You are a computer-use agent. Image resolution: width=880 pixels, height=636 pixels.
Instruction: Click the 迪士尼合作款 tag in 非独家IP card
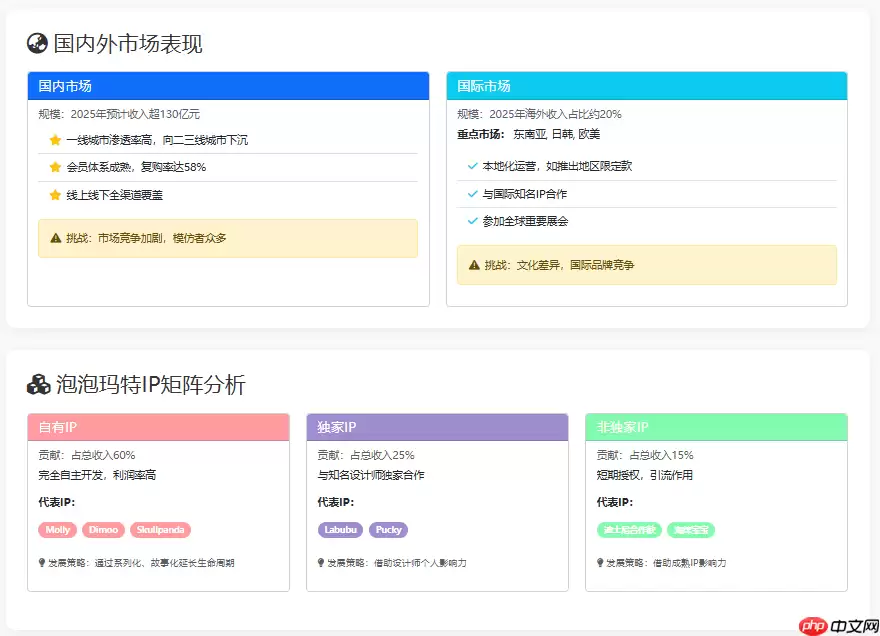631,530
